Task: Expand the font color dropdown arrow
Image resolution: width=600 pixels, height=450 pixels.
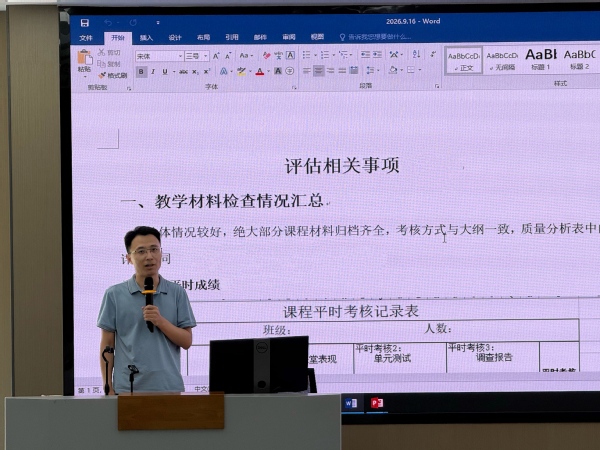Action: tap(268, 71)
